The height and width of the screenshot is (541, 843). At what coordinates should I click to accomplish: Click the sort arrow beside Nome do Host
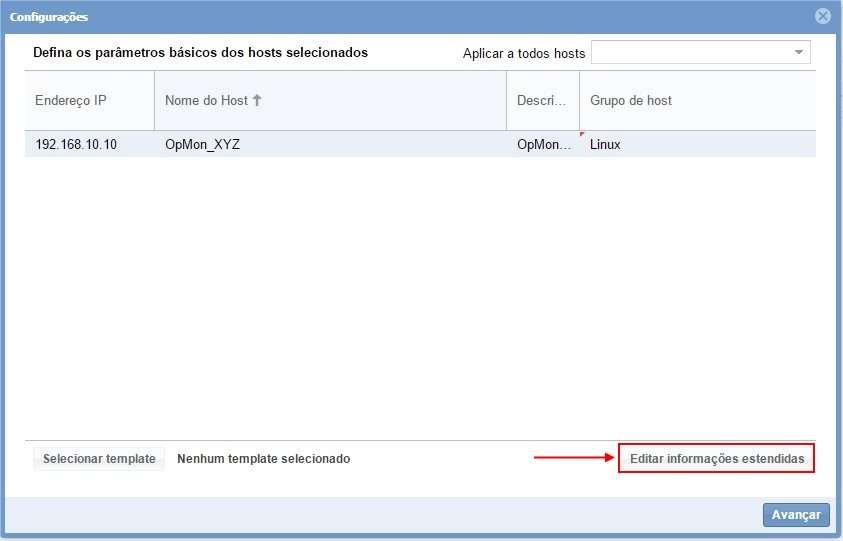pyautogui.click(x=257, y=100)
